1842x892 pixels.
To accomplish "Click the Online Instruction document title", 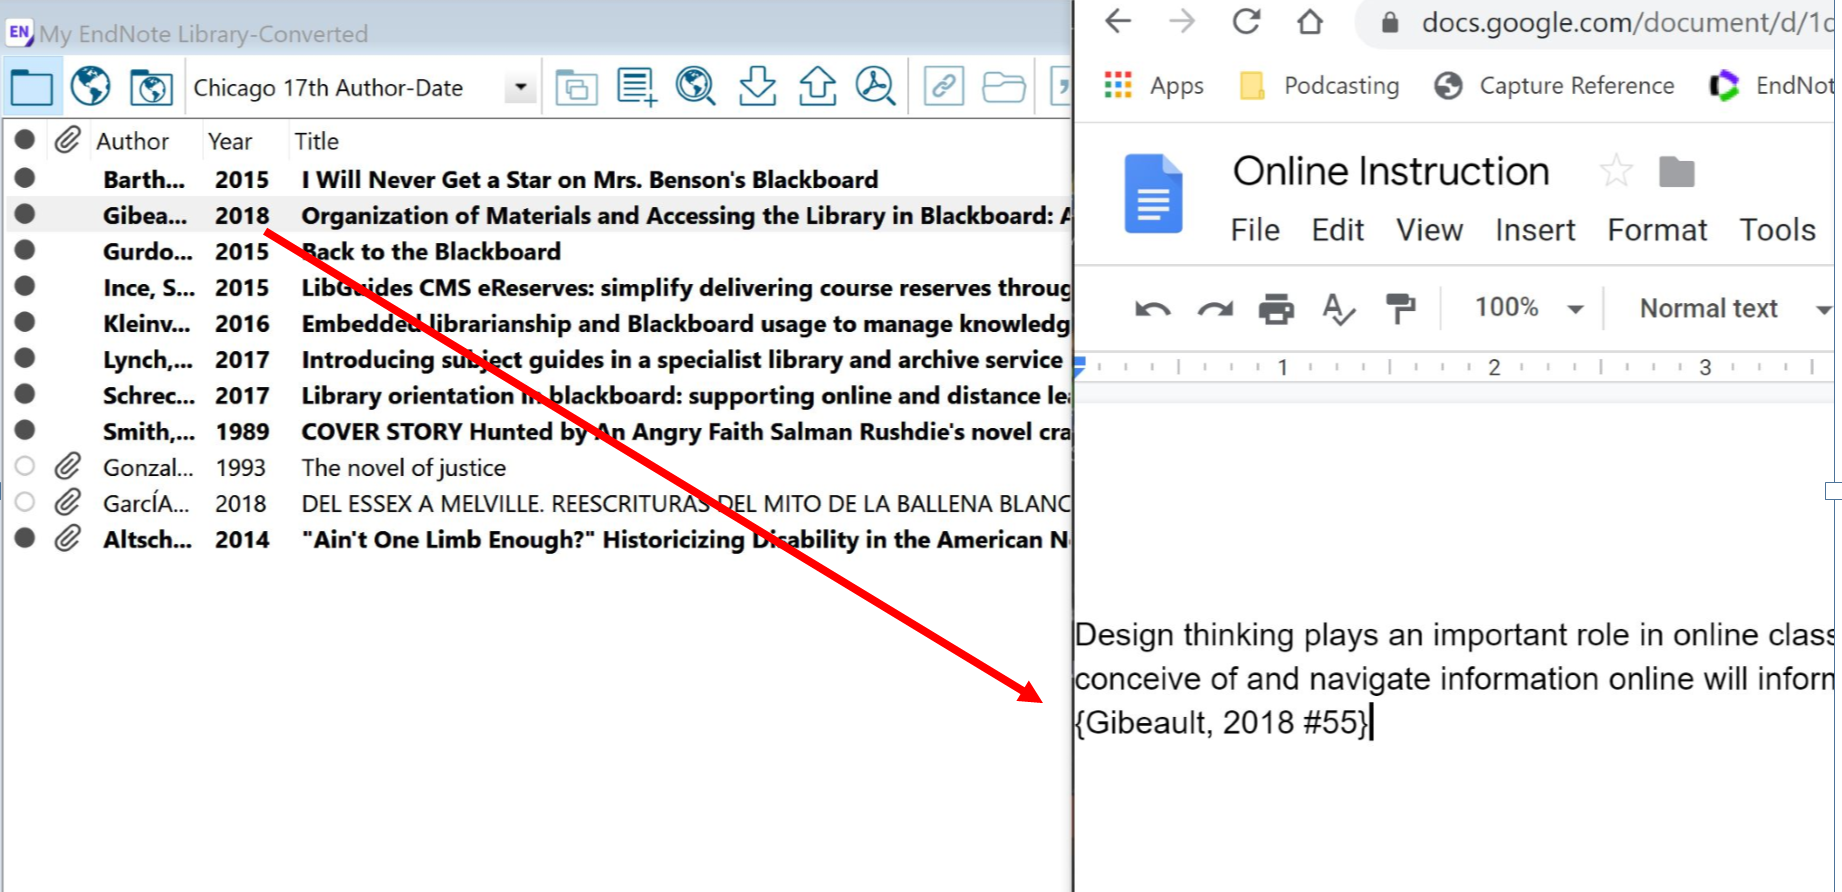I will 1391,172.
